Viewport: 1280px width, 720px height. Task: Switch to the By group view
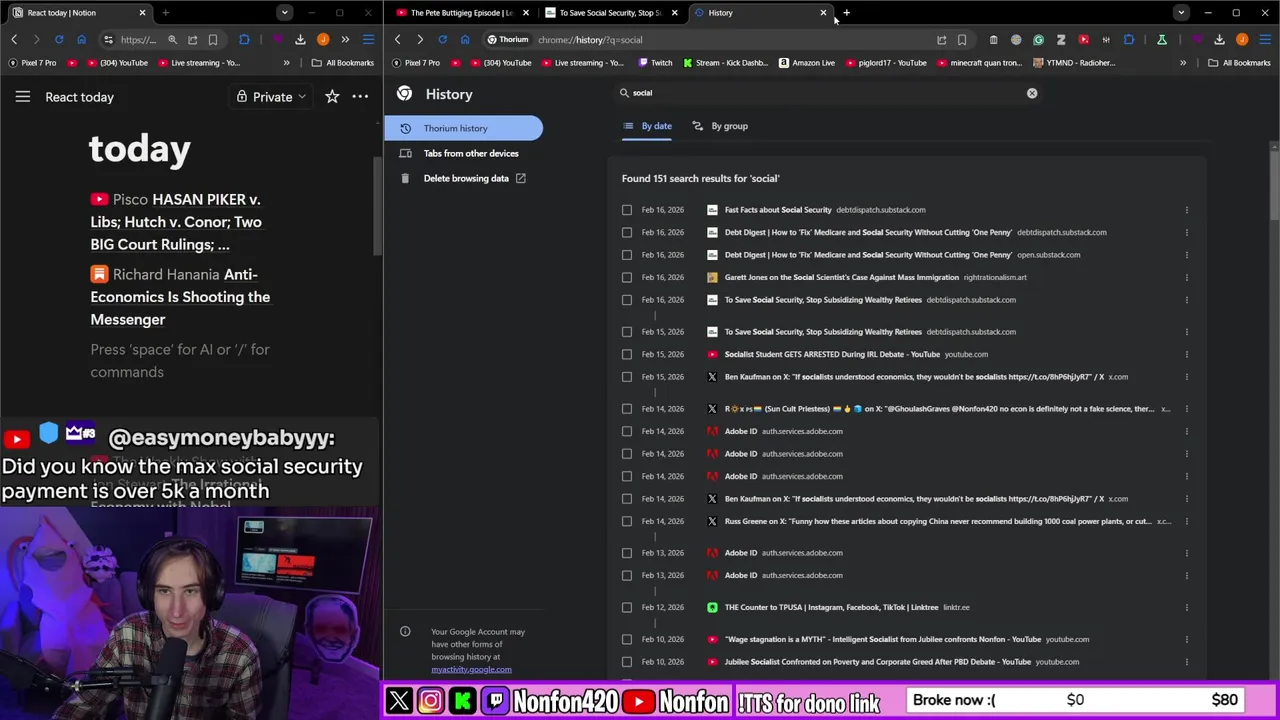pyautogui.click(x=720, y=126)
